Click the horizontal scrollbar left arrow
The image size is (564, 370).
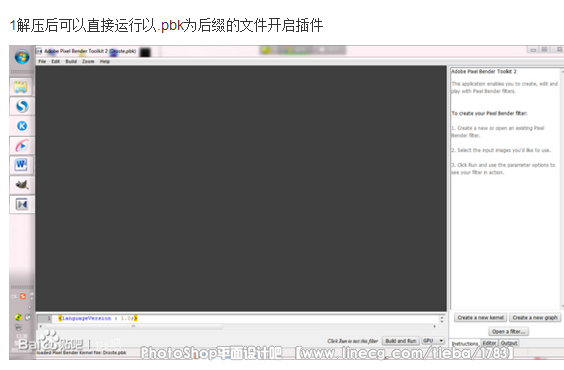(x=41, y=326)
